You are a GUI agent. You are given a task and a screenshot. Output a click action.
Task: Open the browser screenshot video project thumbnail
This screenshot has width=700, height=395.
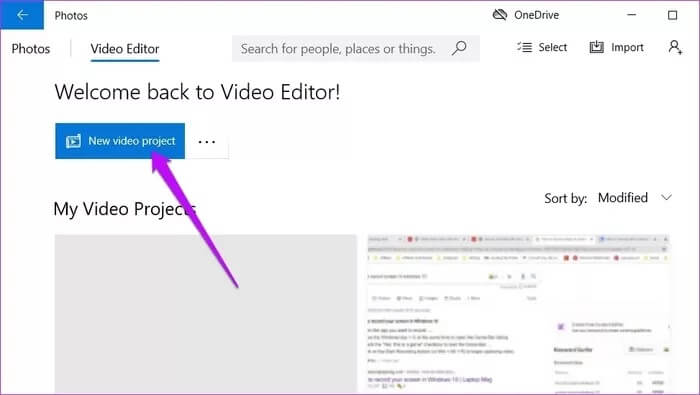coord(519,314)
